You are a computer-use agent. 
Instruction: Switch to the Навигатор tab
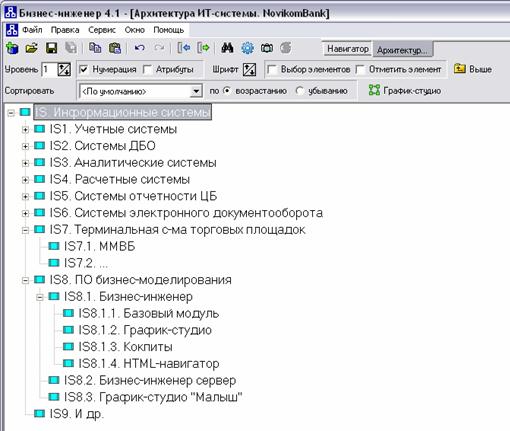pyautogui.click(x=348, y=49)
